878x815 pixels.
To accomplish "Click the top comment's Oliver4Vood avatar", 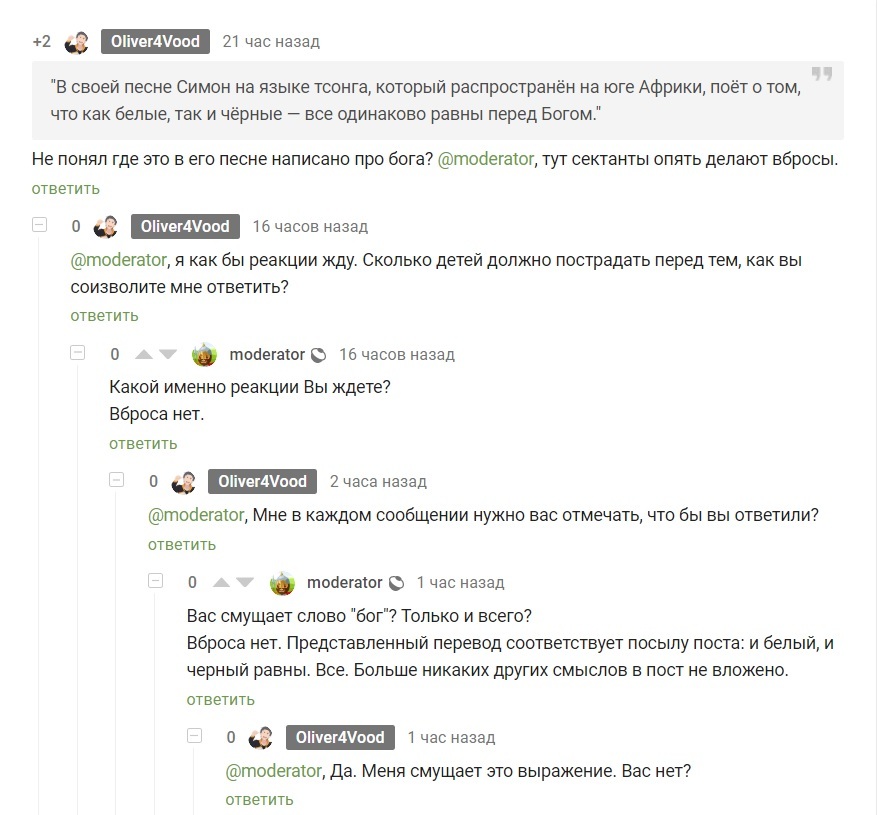I will coord(77,42).
